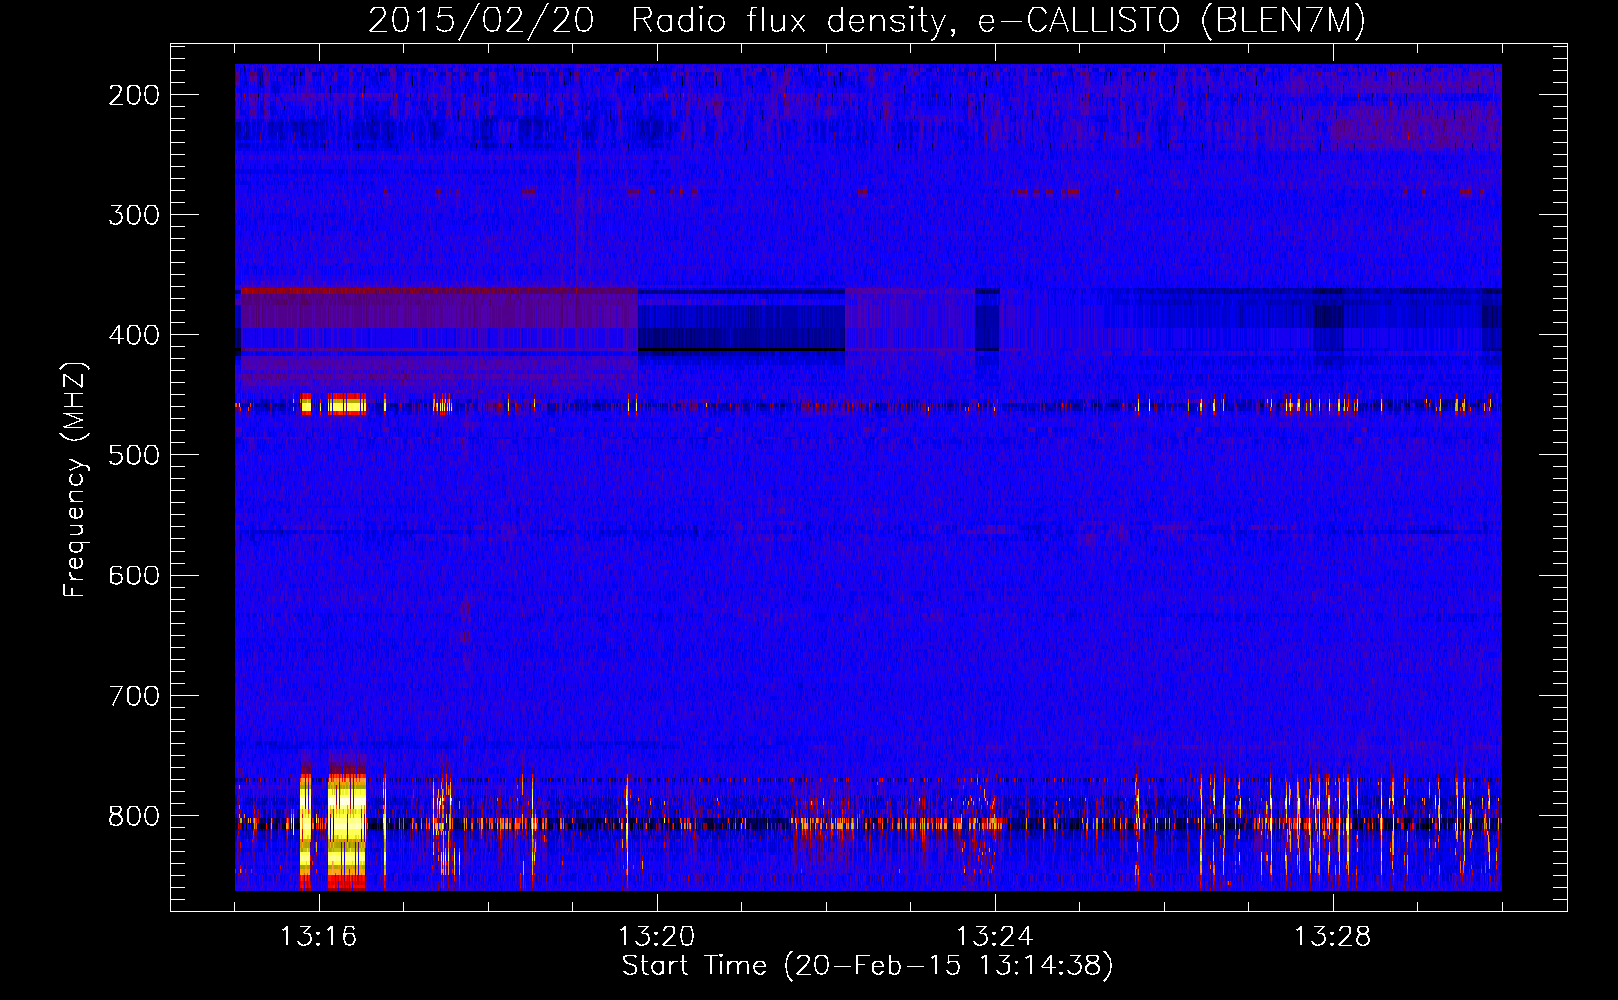Click the 400 frequency tick label

point(133,335)
